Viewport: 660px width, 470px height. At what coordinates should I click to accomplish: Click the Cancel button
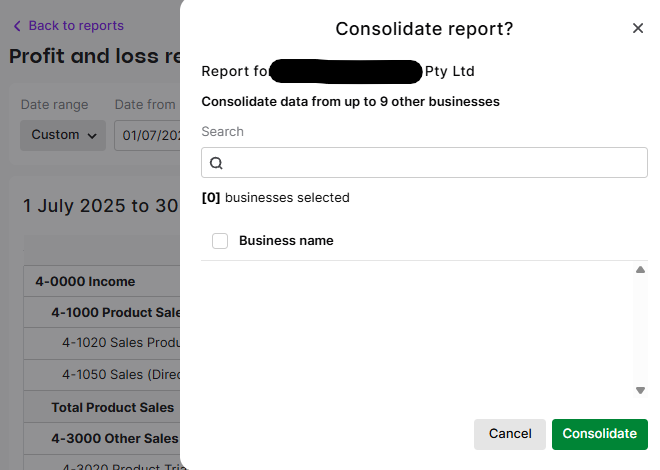click(x=510, y=434)
